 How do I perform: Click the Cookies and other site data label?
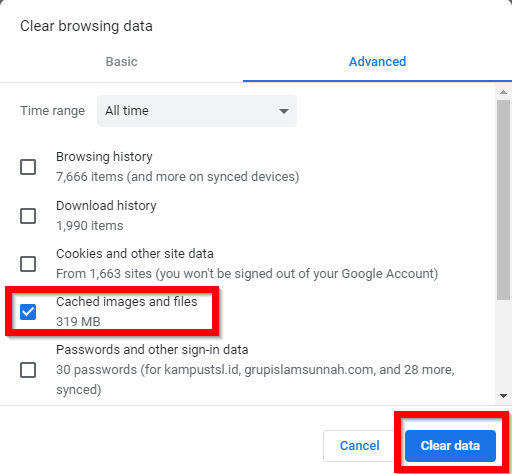(135, 254)
